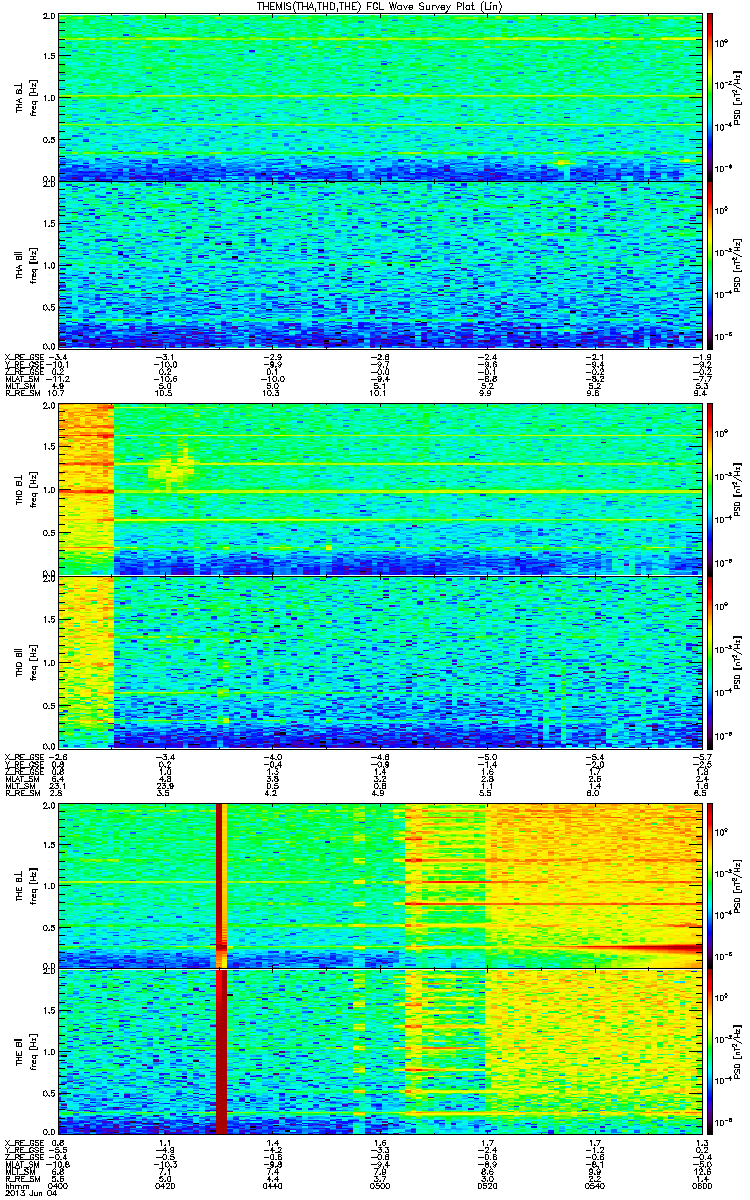The width and height of the screenshot is (750, 1200).
Task: Click the '0.5' frequency tick on THA B|| axis
Action: coord(48,306)
